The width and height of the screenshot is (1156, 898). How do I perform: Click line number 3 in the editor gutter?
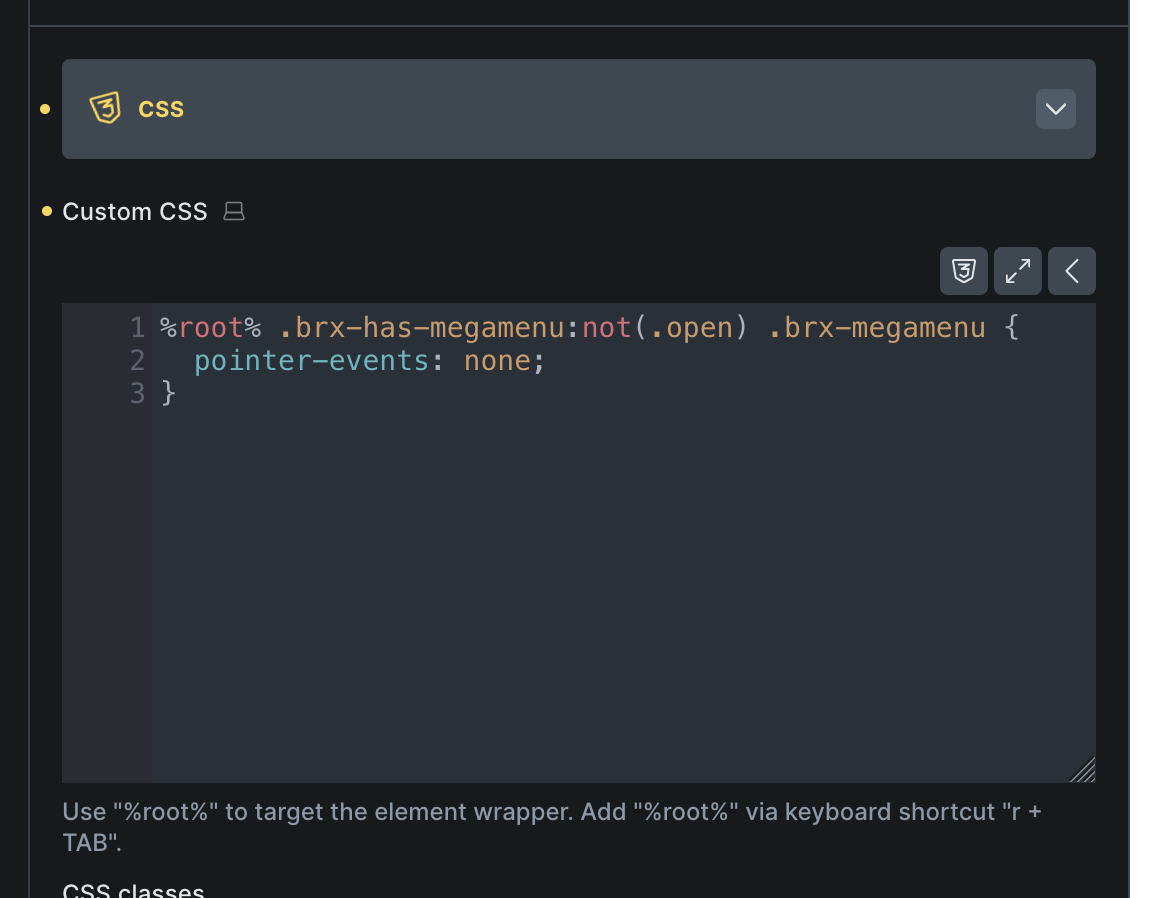click(x=137, y=394)
